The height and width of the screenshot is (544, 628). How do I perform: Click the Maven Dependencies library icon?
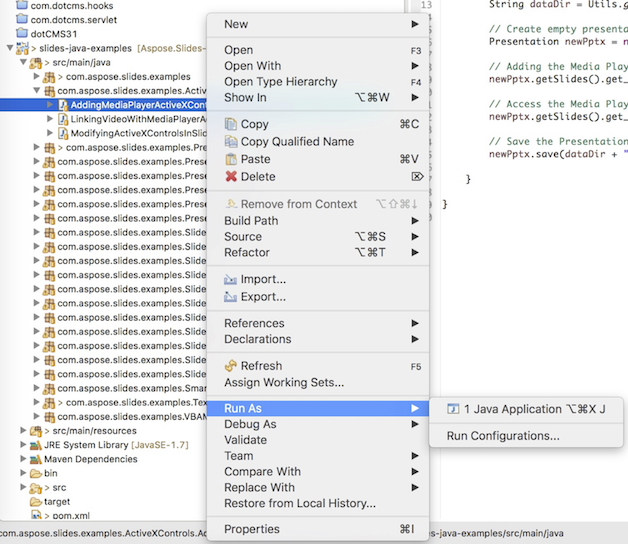pos(36,459)
